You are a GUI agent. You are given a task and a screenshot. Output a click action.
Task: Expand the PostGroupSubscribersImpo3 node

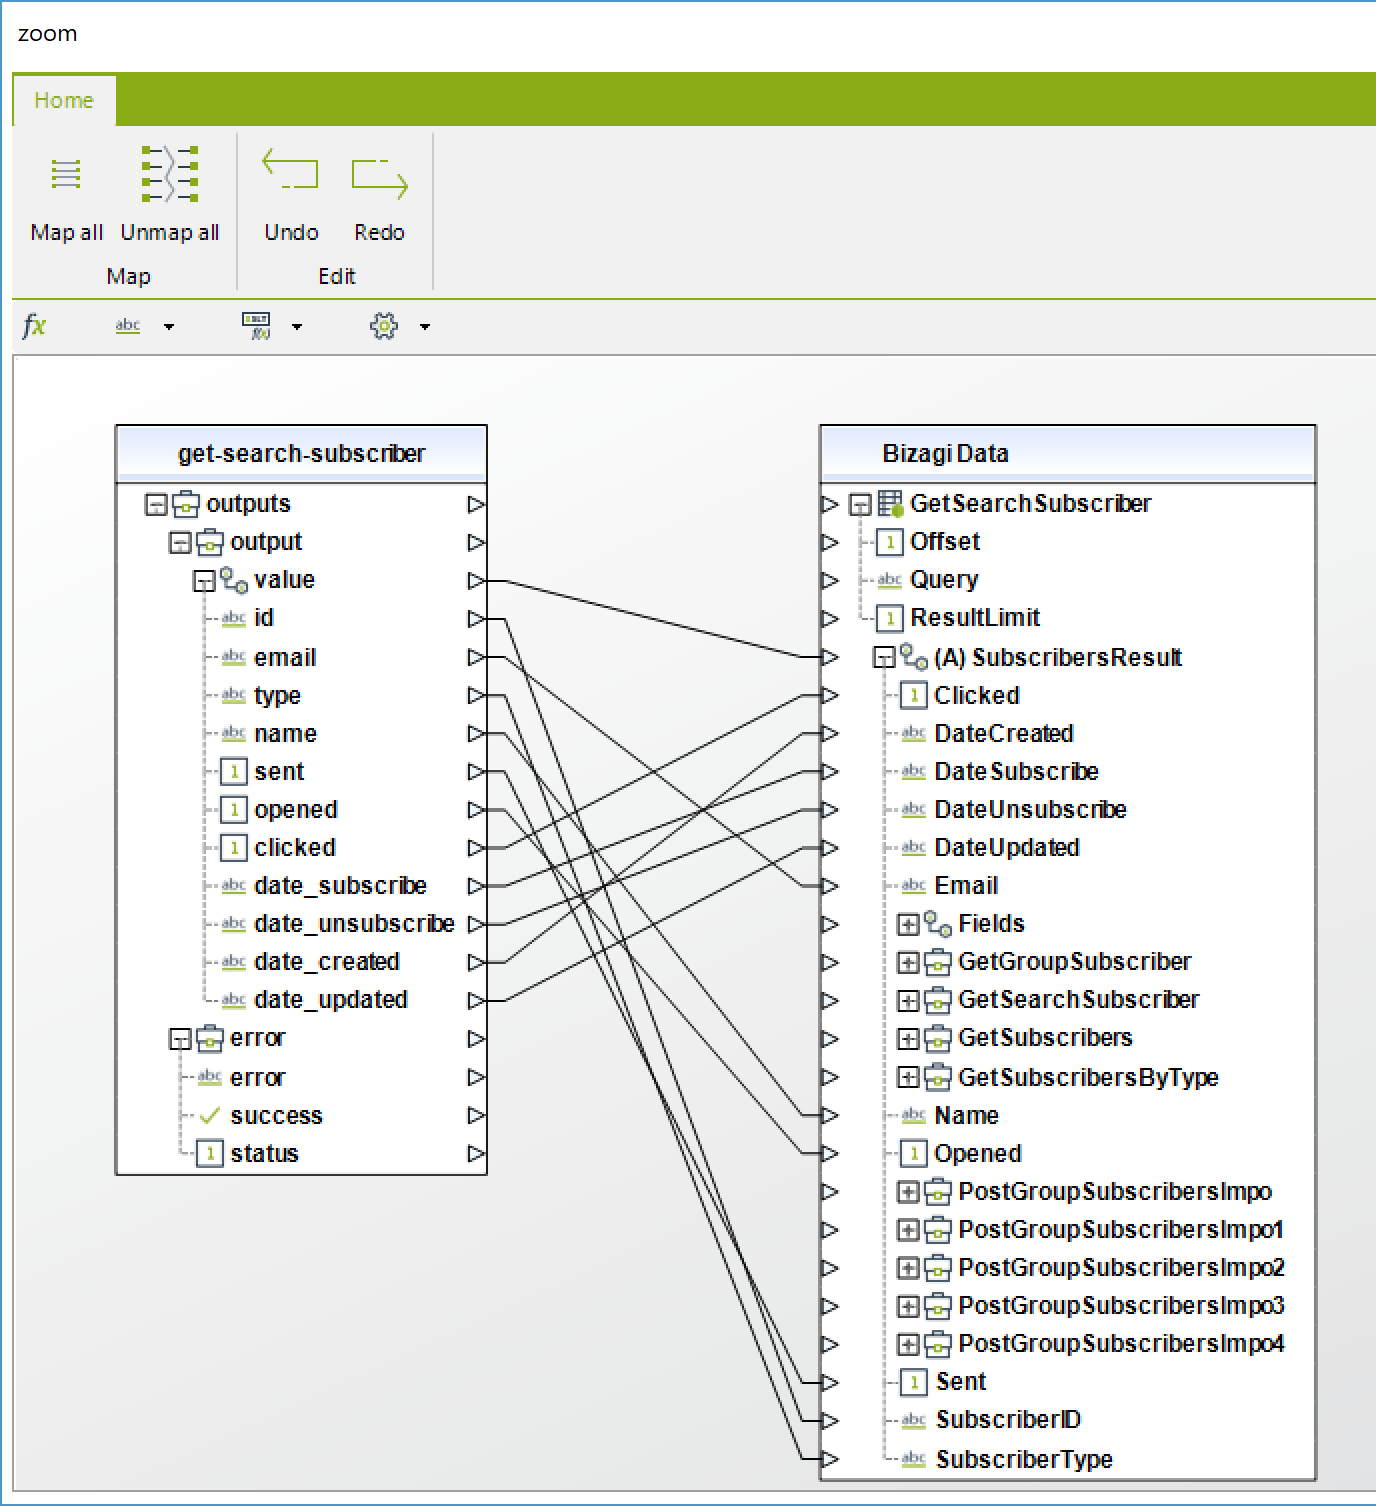(908, 1306)
